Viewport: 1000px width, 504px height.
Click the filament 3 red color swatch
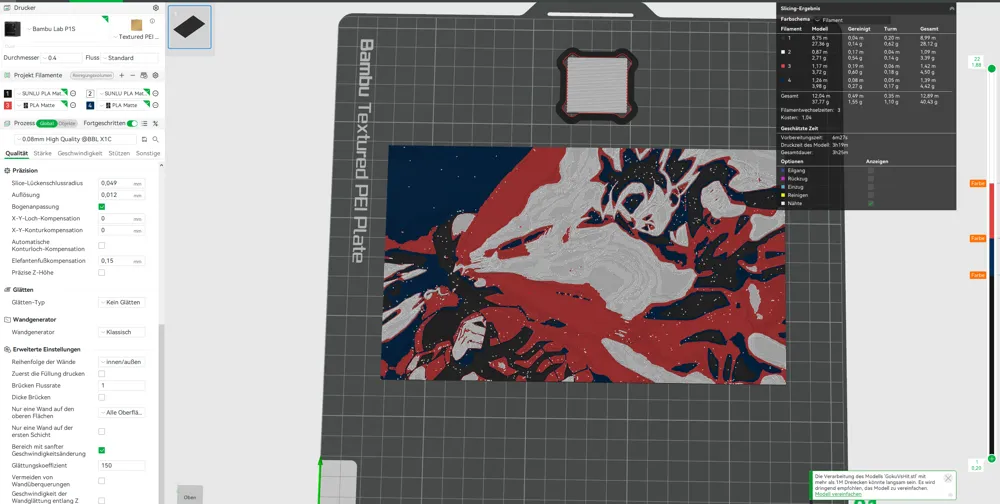pyautogui.click(x=8, y=105)
